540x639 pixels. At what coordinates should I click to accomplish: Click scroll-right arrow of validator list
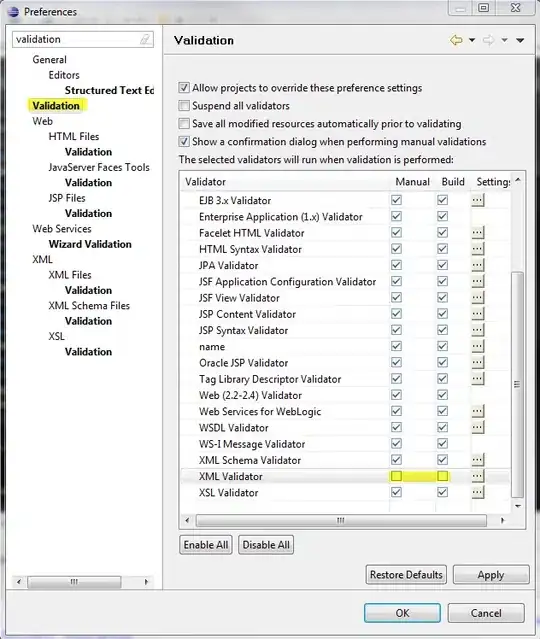click(x=502, y=520)
